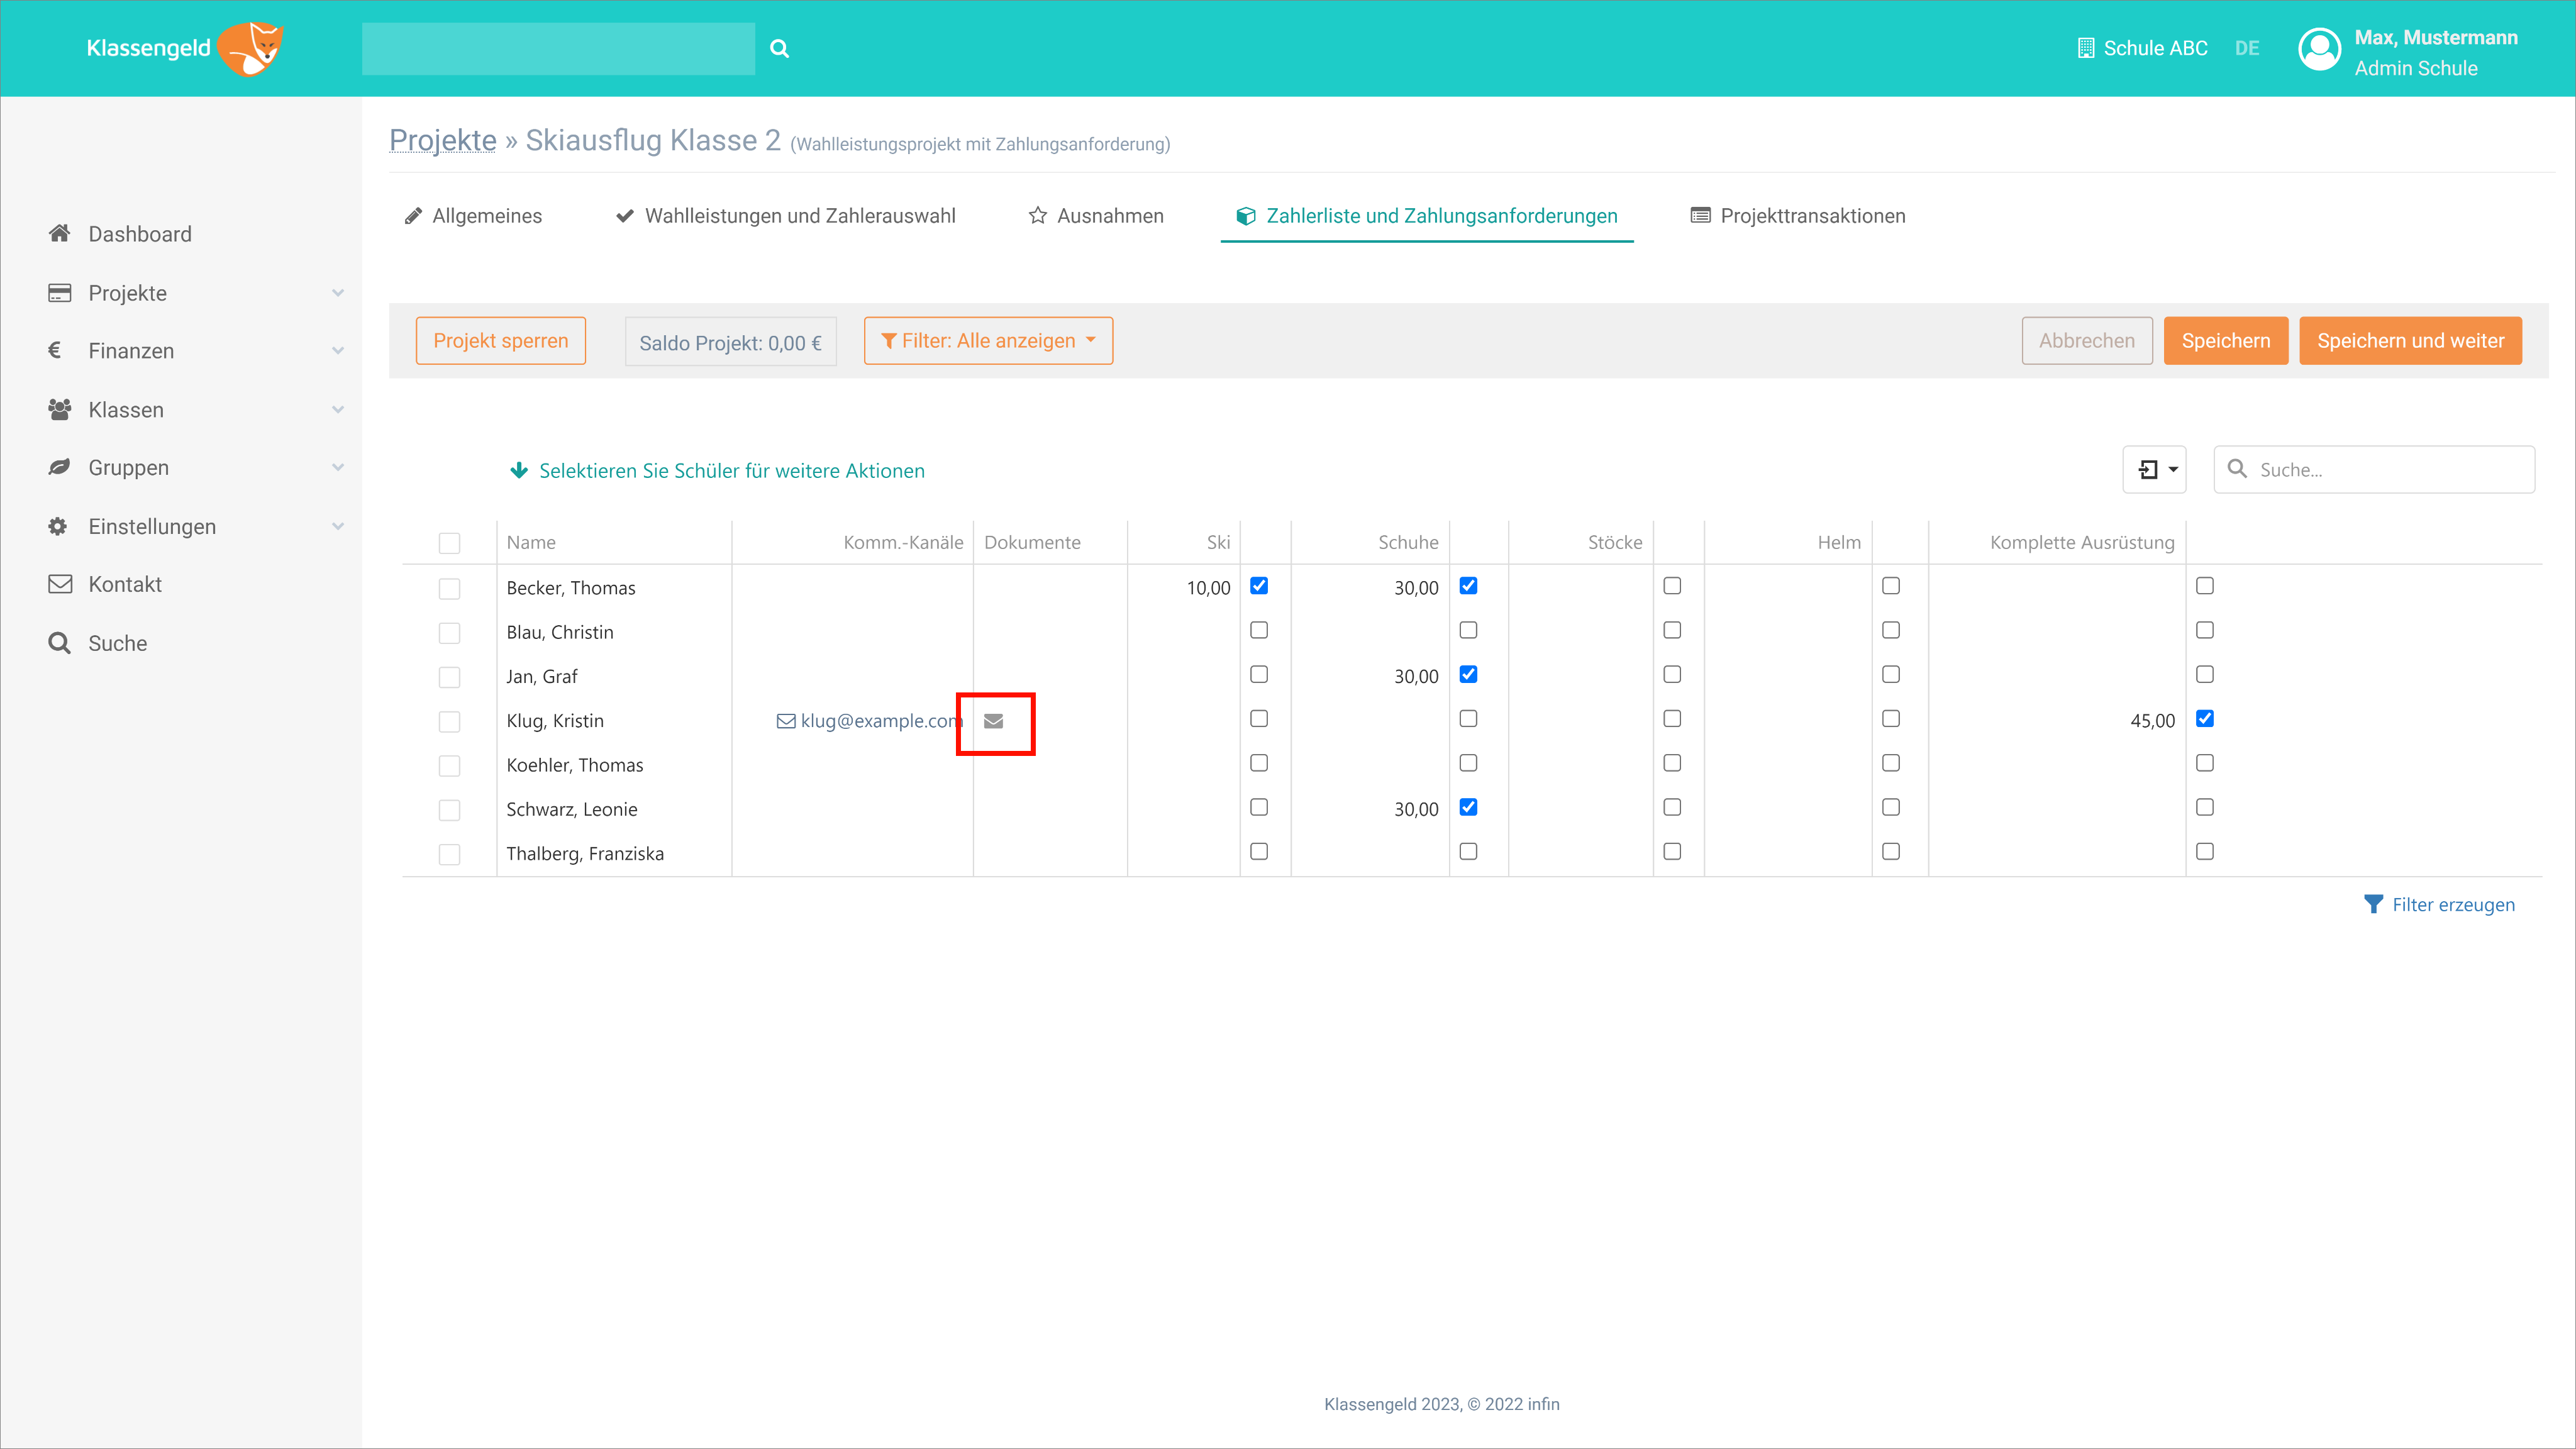
Task: Click the document envelope icon for Klug, Kristin
Action: pos(994,721)
